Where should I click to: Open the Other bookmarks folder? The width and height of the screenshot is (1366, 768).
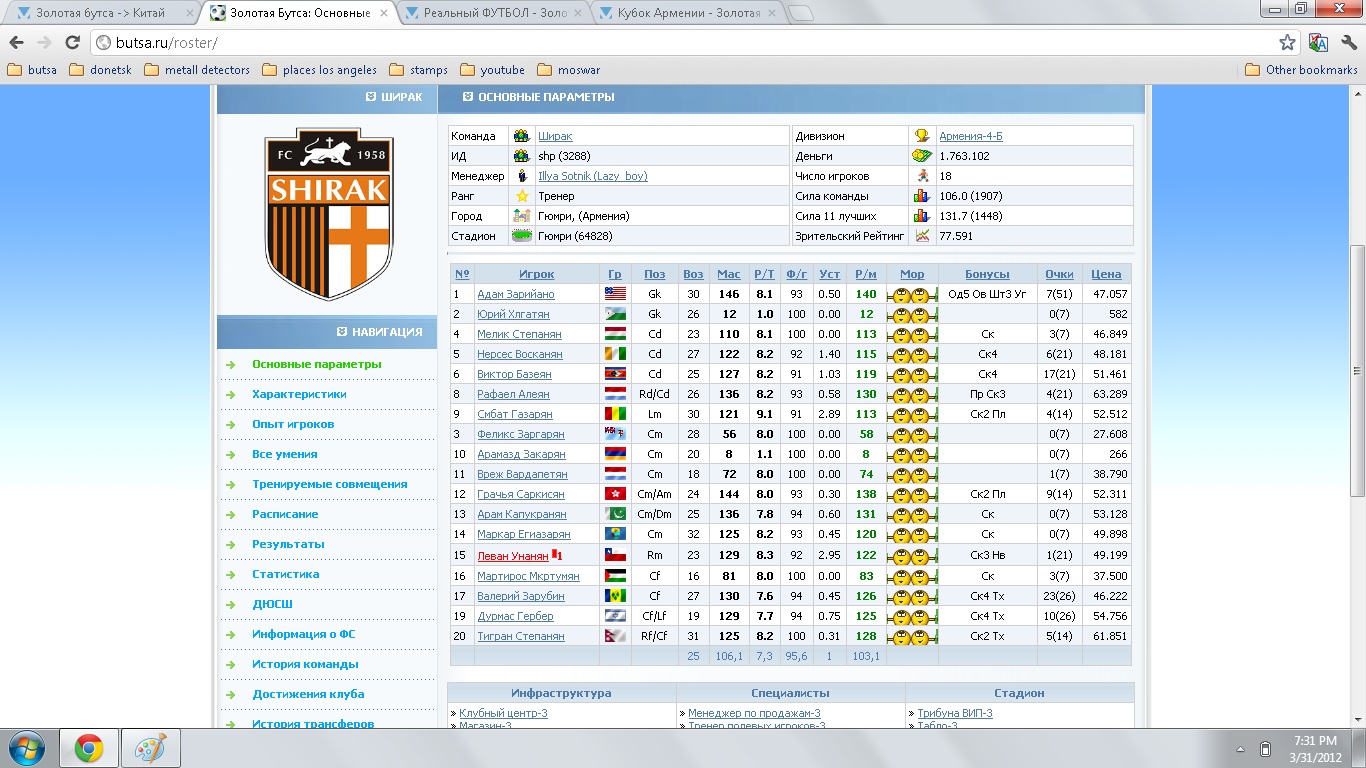[x=1301, y=70]
